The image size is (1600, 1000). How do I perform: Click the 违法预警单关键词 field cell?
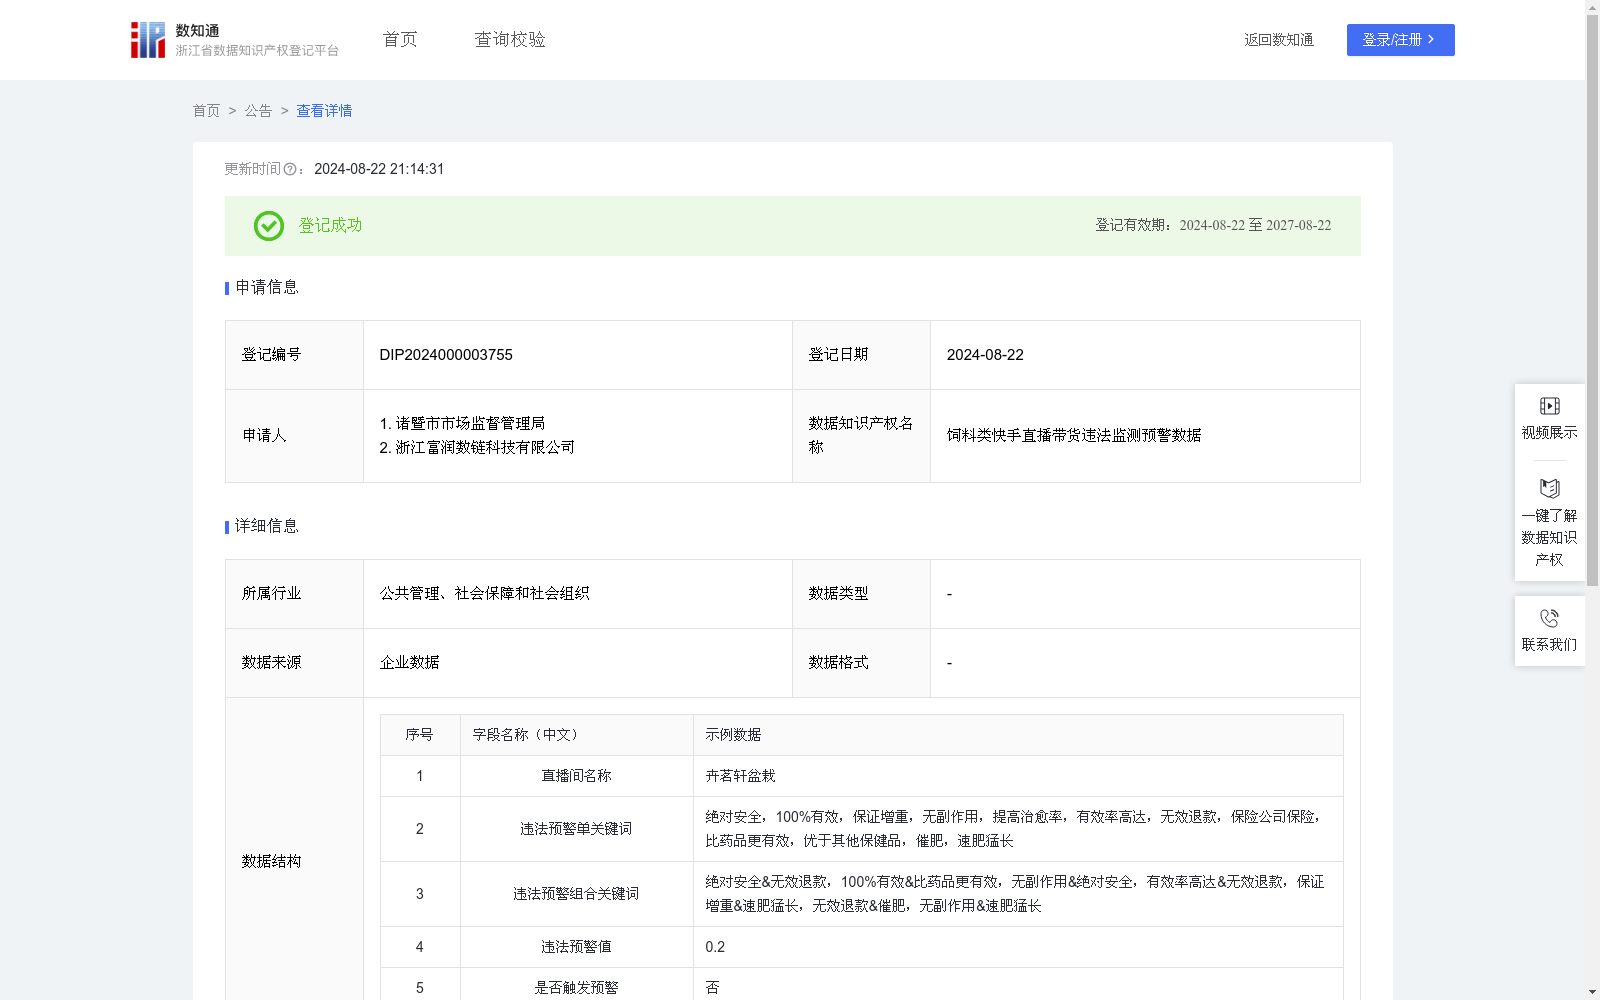coord(576,829)
